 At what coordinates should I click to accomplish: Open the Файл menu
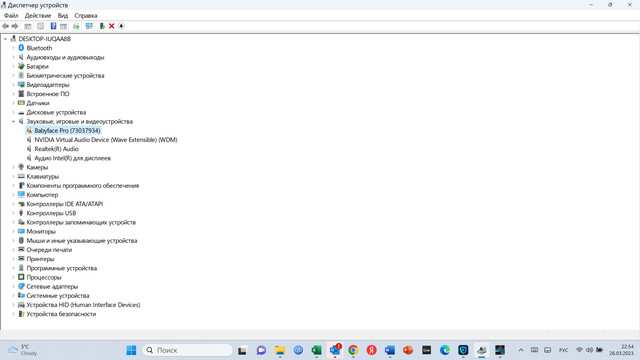click(11, 16)
